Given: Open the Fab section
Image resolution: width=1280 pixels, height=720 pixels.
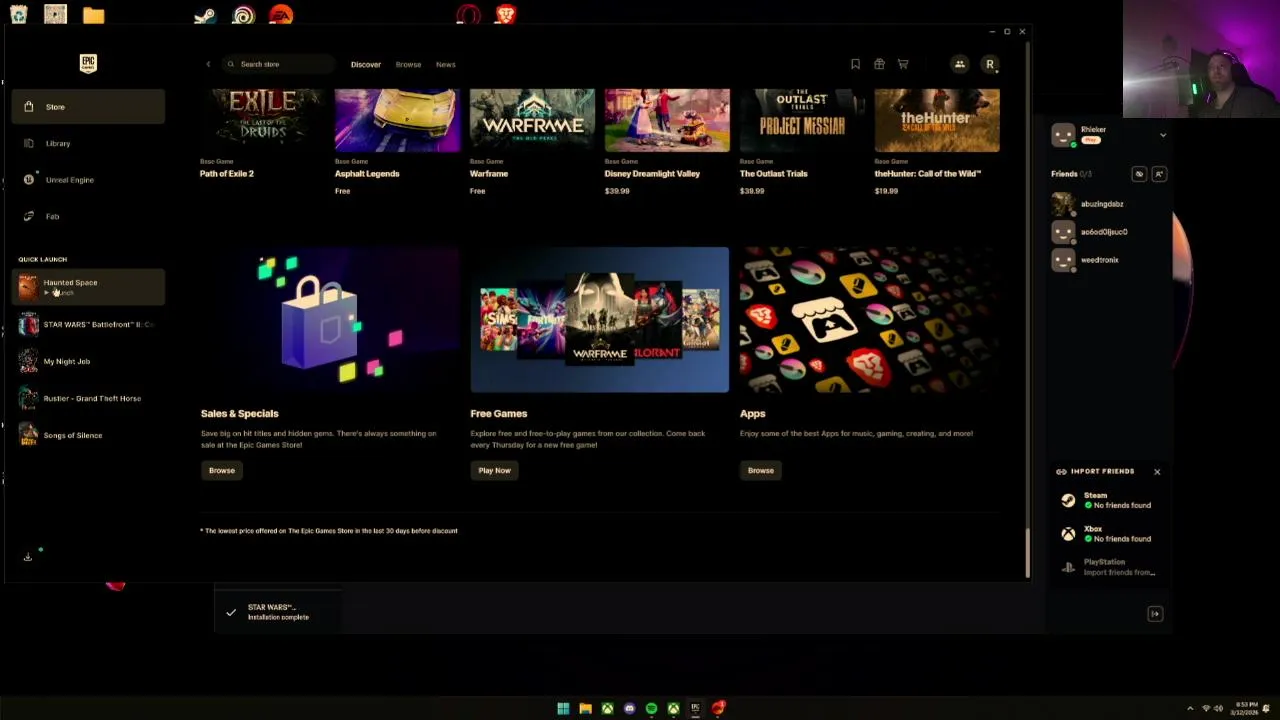Looking at the screenshot, I should coord(88,216).
